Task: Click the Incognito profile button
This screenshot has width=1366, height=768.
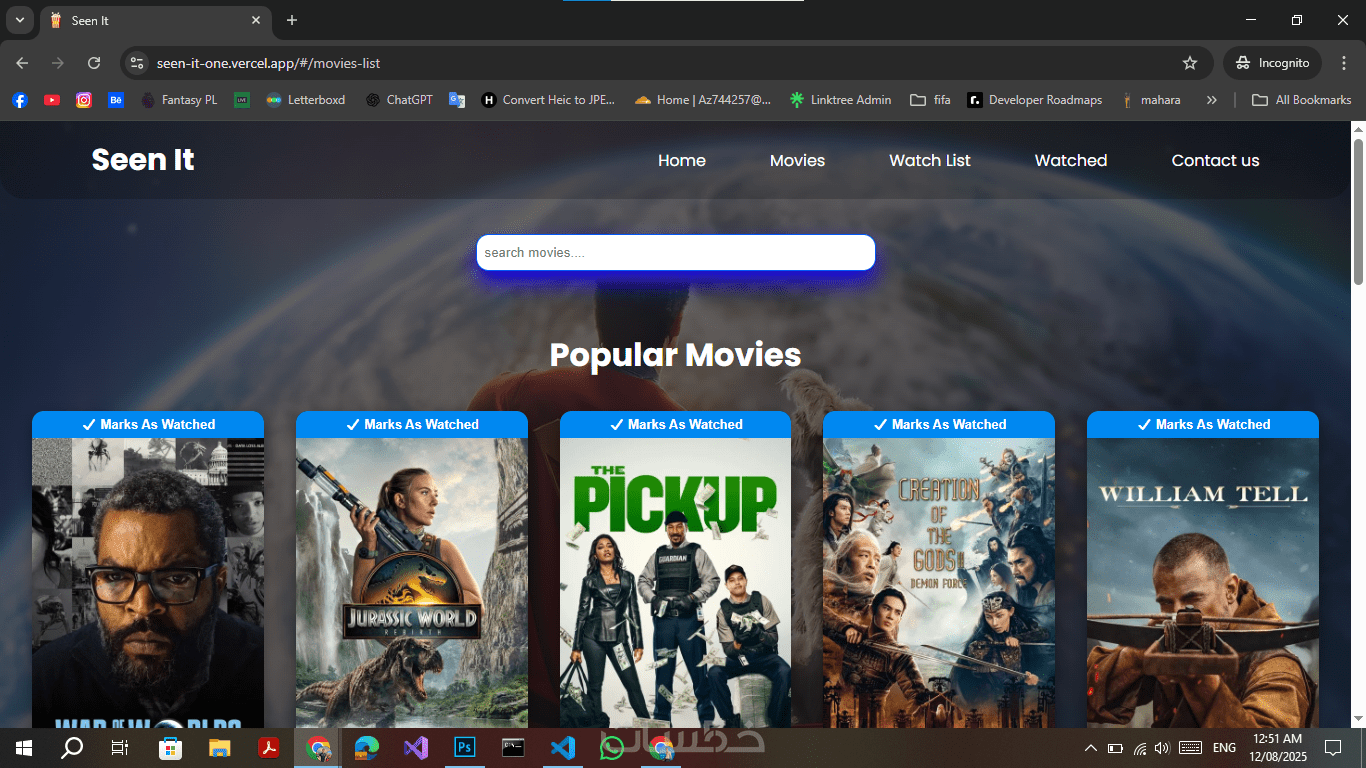Action: pos(1272,63)
